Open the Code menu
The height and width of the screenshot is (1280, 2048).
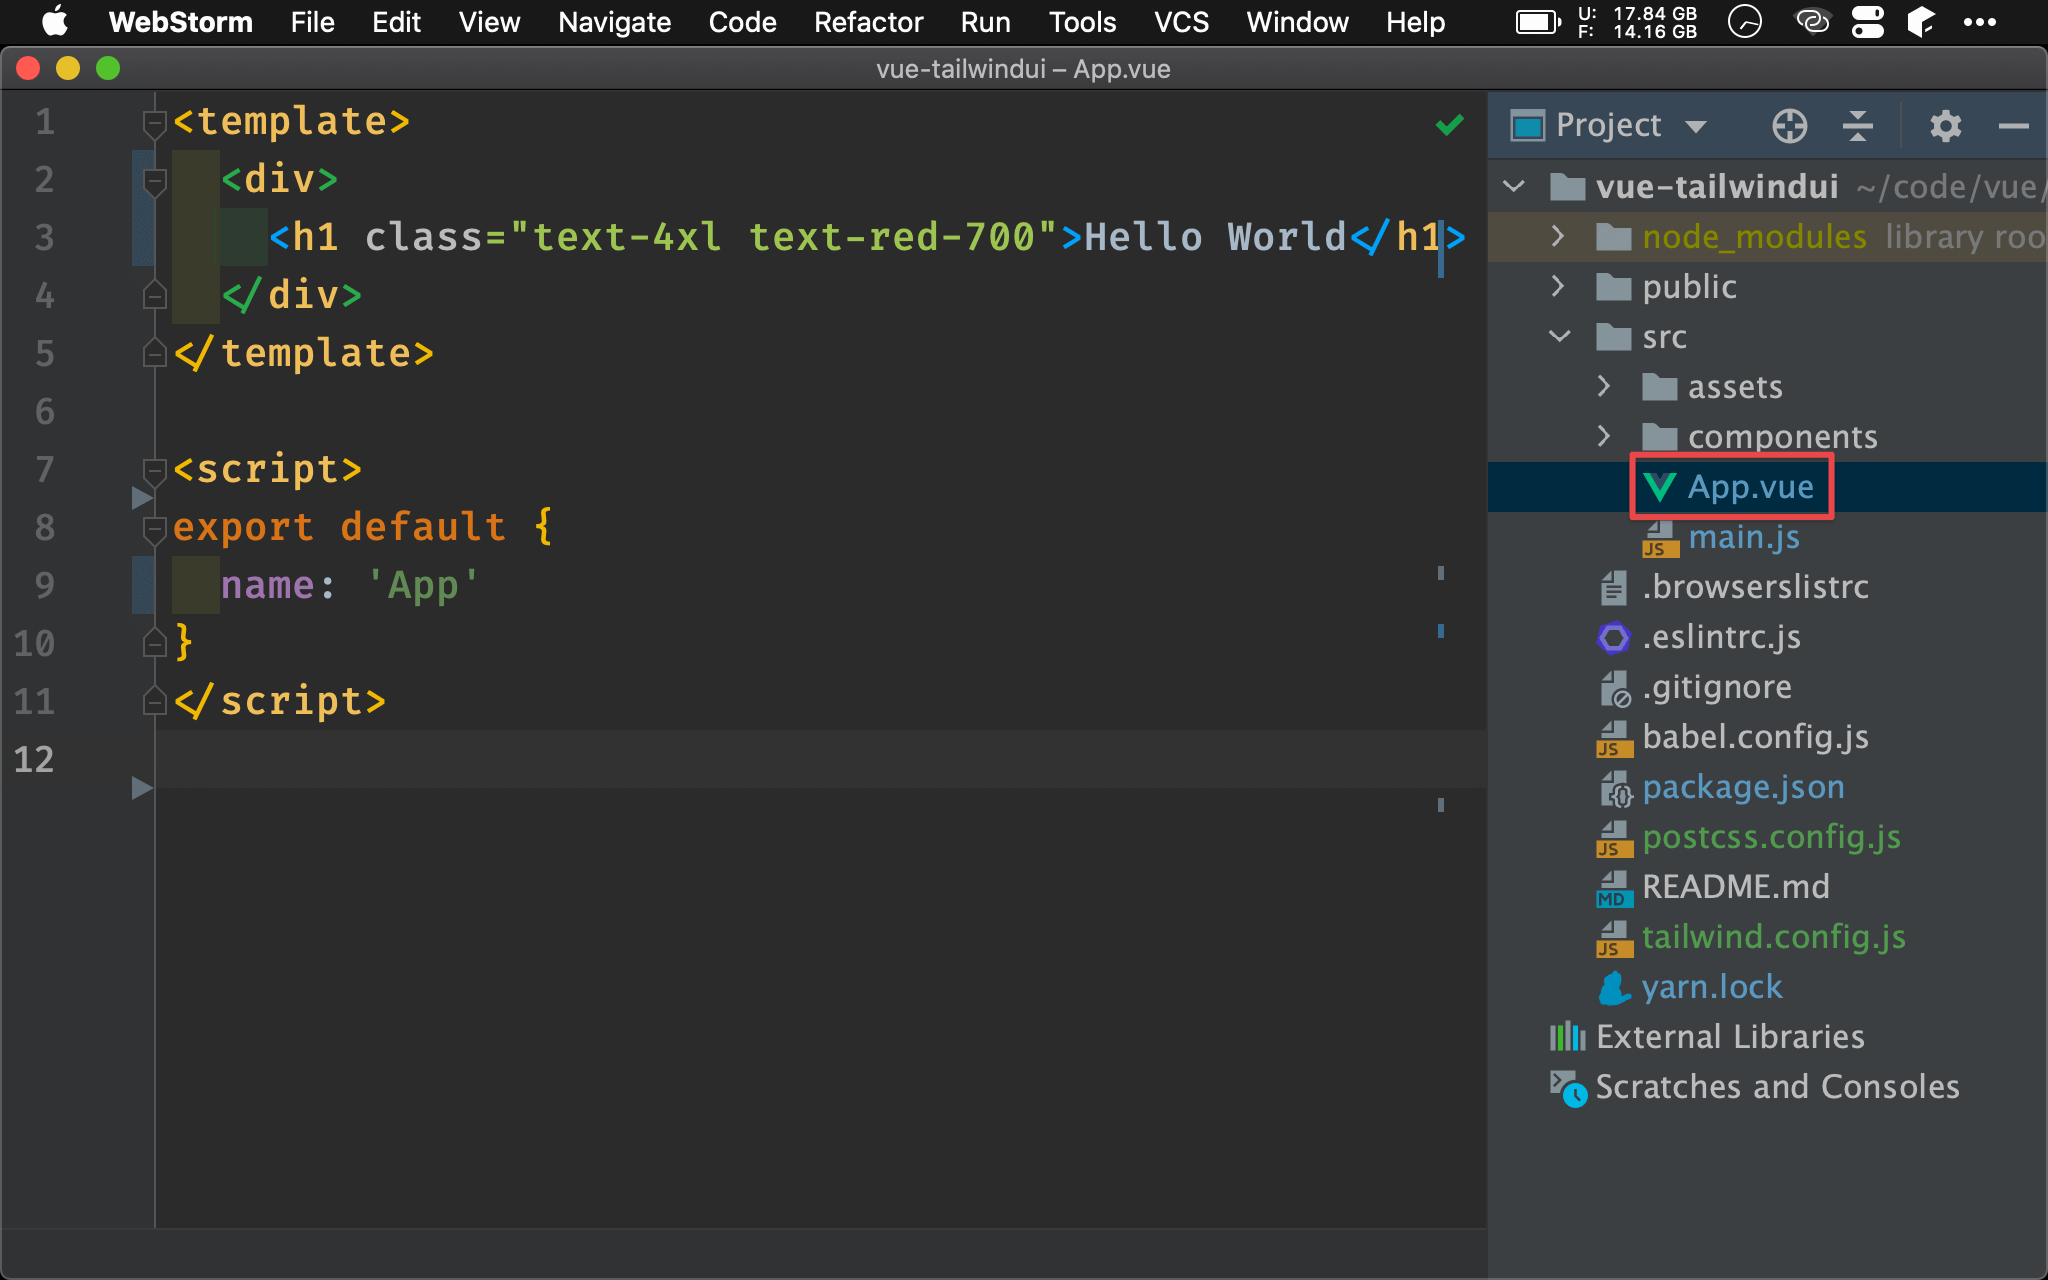[742, 22]
